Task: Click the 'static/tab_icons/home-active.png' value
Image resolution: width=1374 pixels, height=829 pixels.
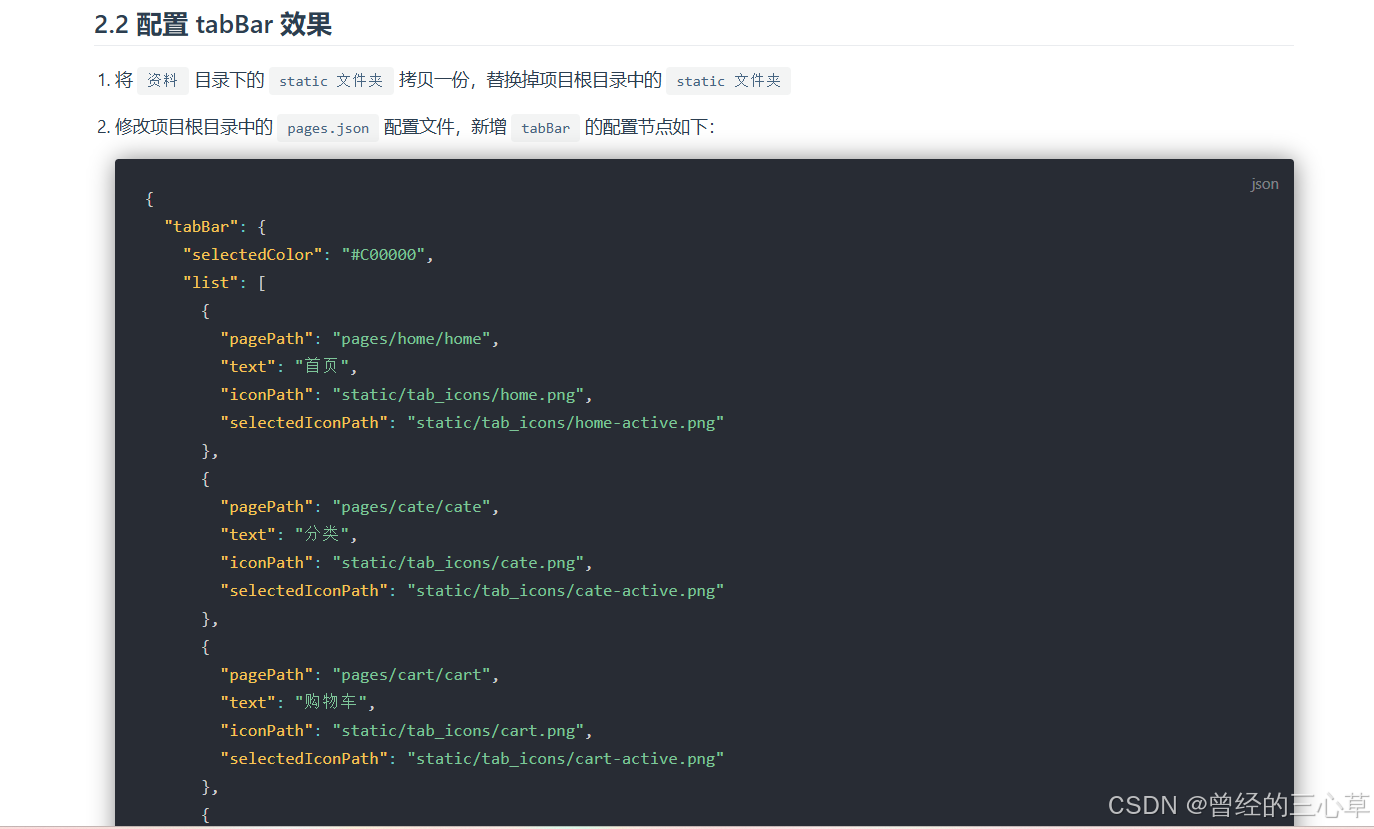Action: pyautogui.click(x=565, y=423)
